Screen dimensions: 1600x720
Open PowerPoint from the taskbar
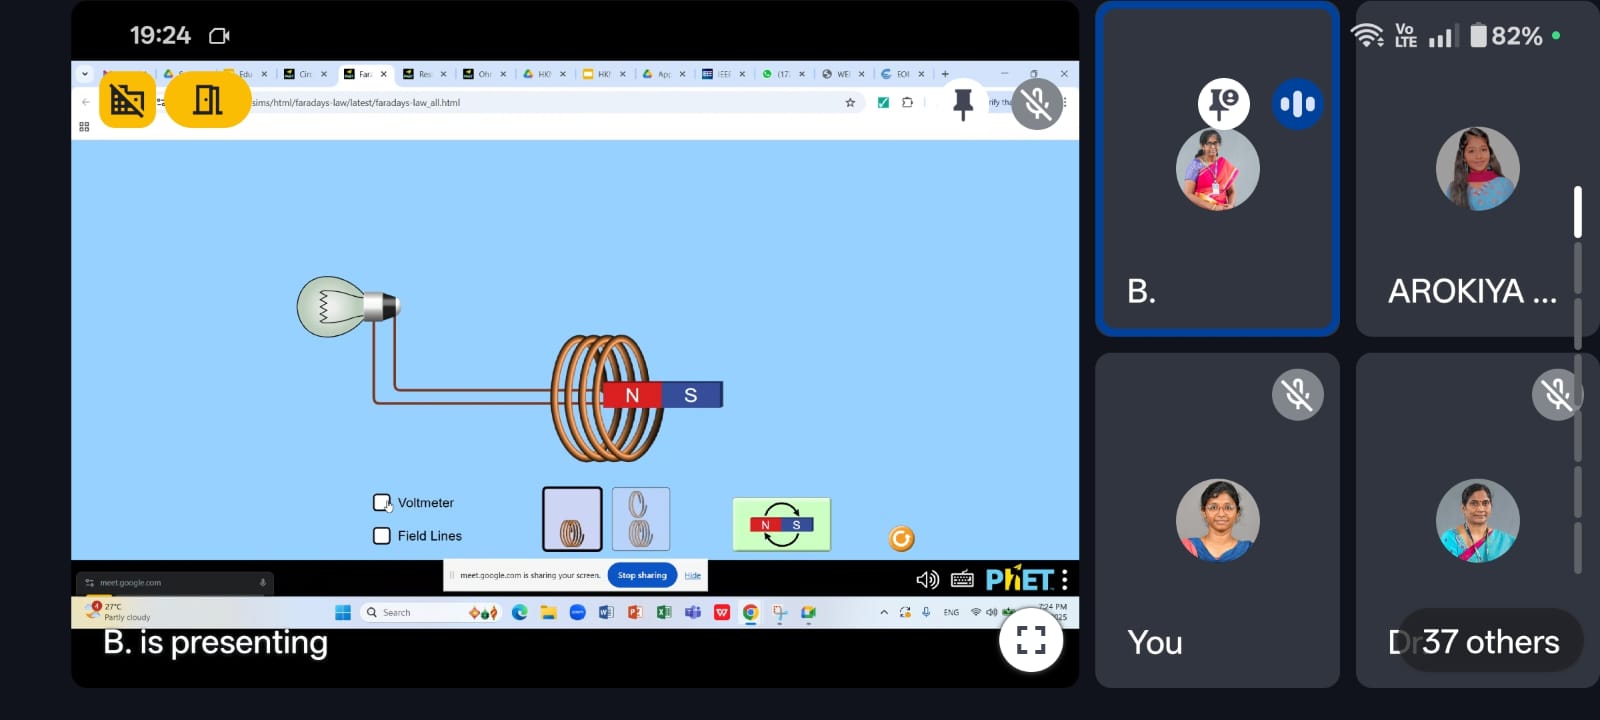tap(635, 612)
